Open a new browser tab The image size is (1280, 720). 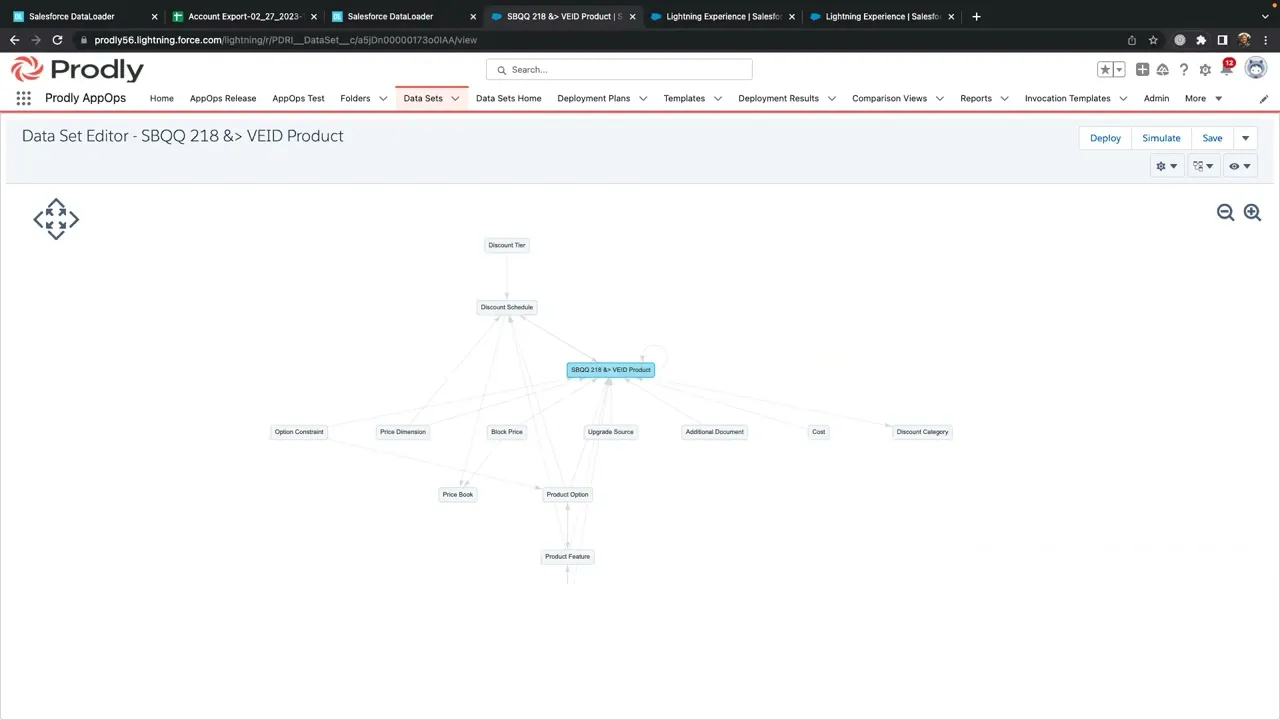pyautogui.click(x=976, y=16)
